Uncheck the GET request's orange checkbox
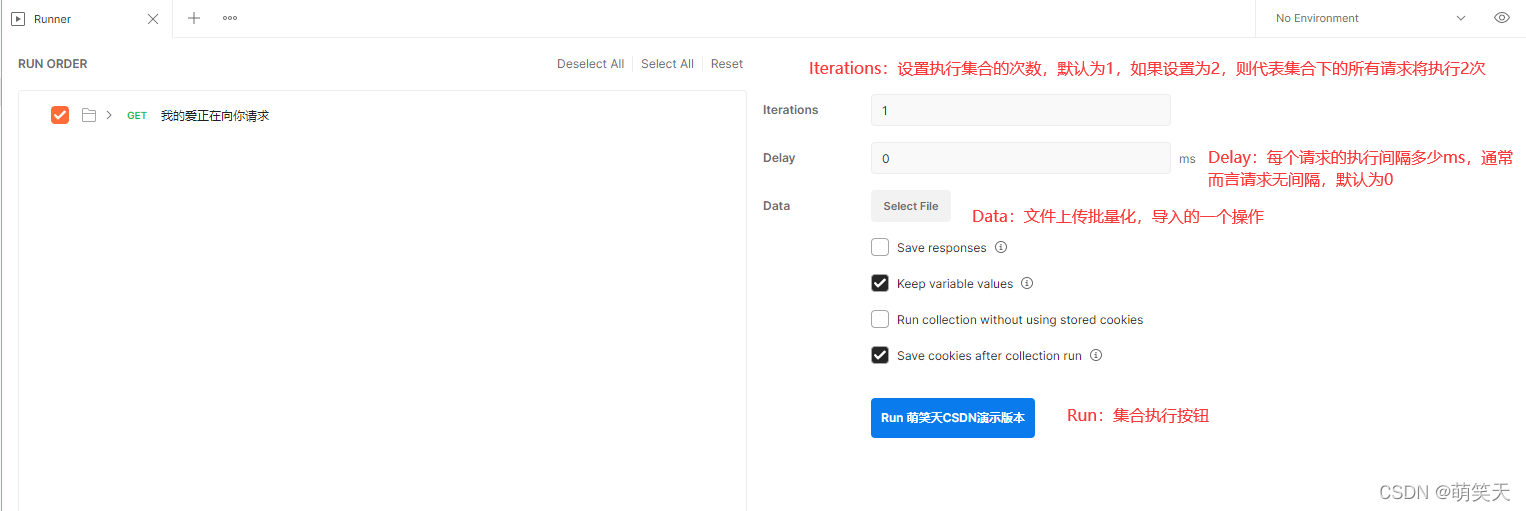 click(x=60, y=115)
